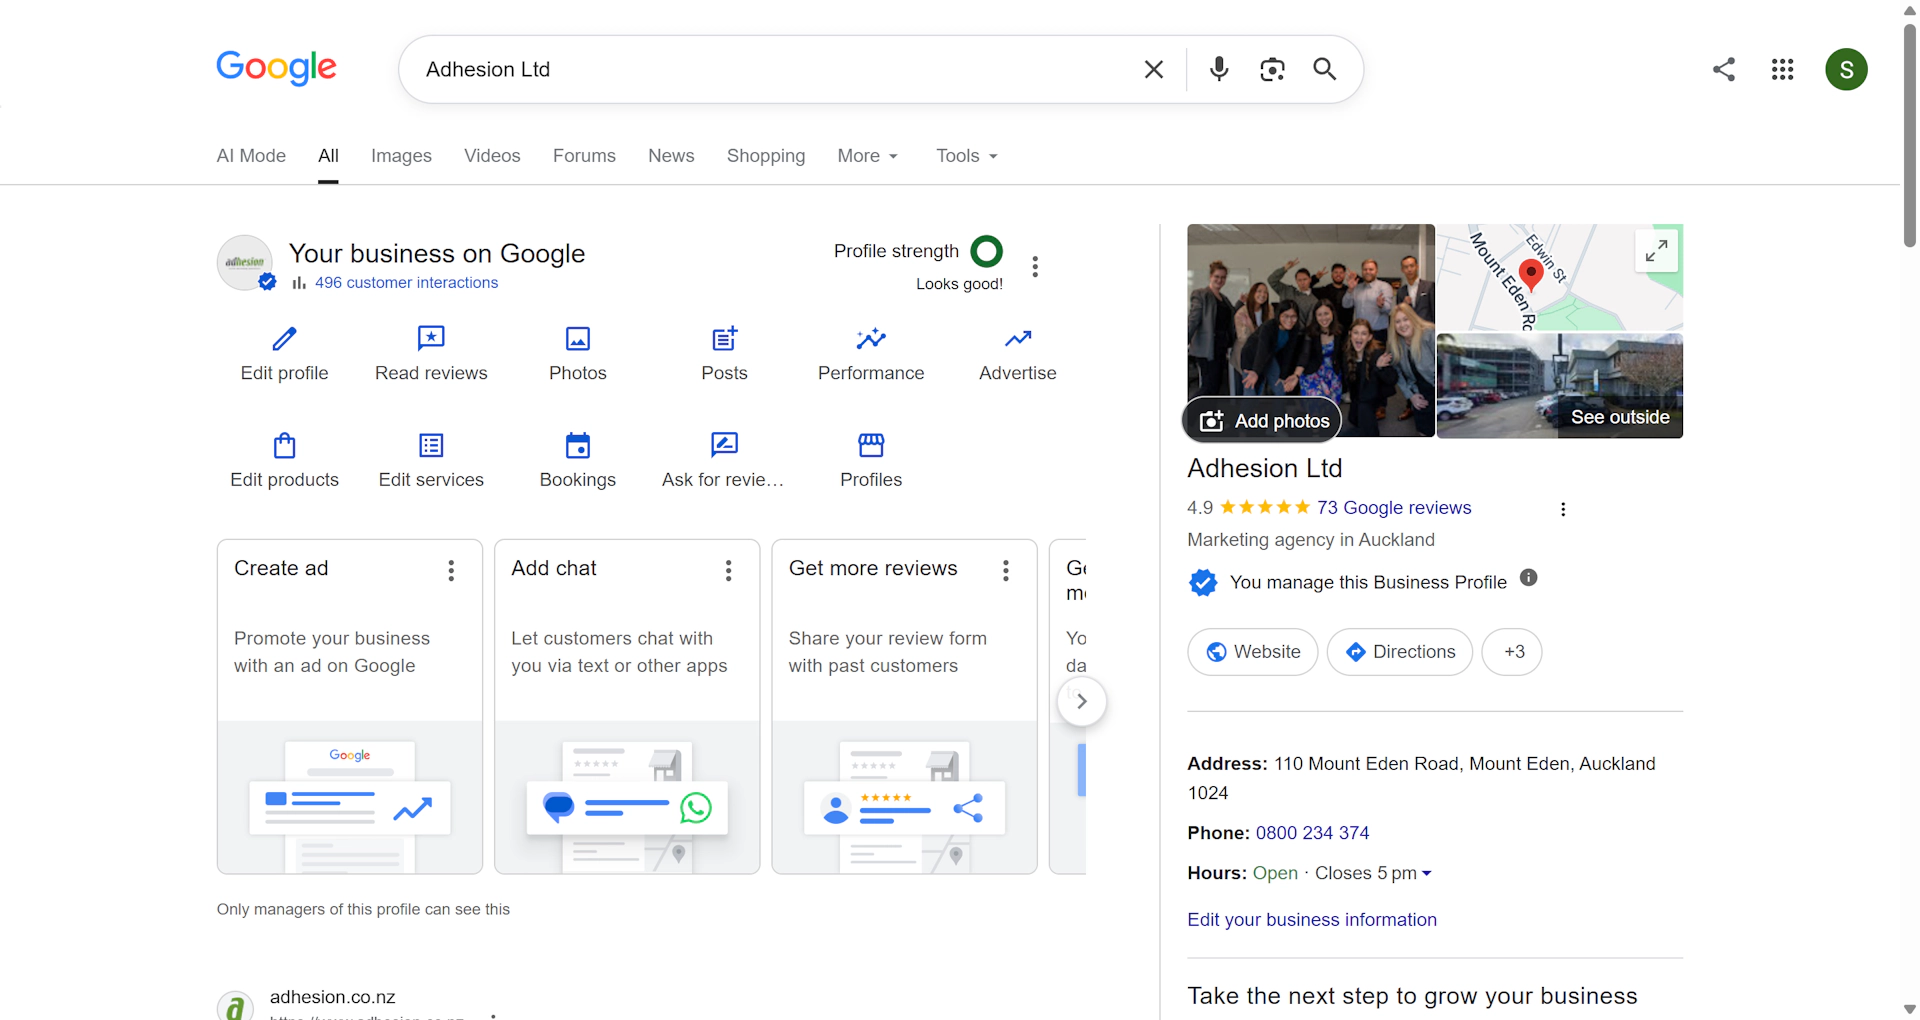Open the Get more reviews card
The width and height of the screenshot is (1920, 1020).
click(x=904, y=707)
